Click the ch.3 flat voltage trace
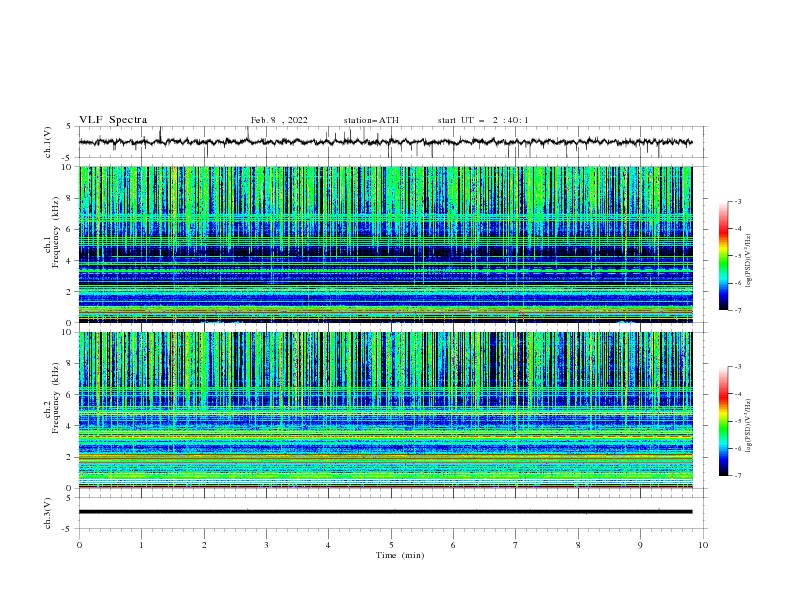Image resolution: width=792 pixels, height=612 pixels. [385, 512]
